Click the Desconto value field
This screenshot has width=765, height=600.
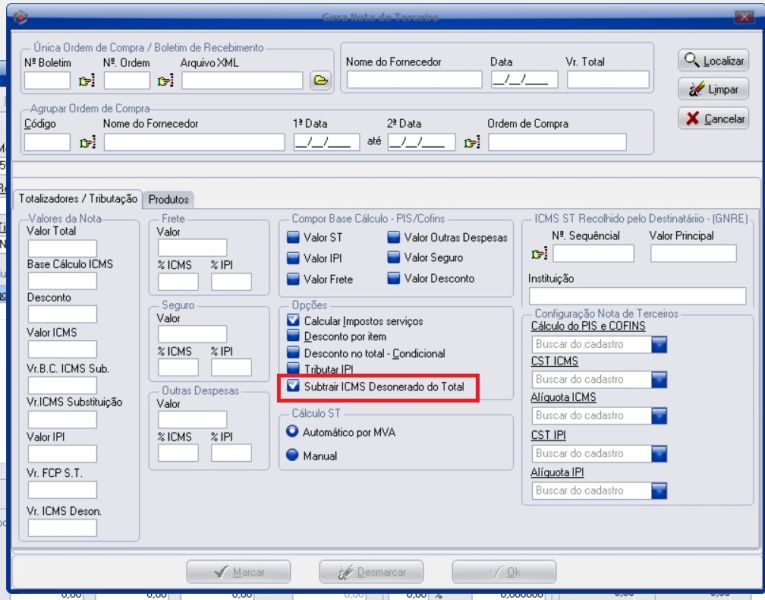point(62,314)
